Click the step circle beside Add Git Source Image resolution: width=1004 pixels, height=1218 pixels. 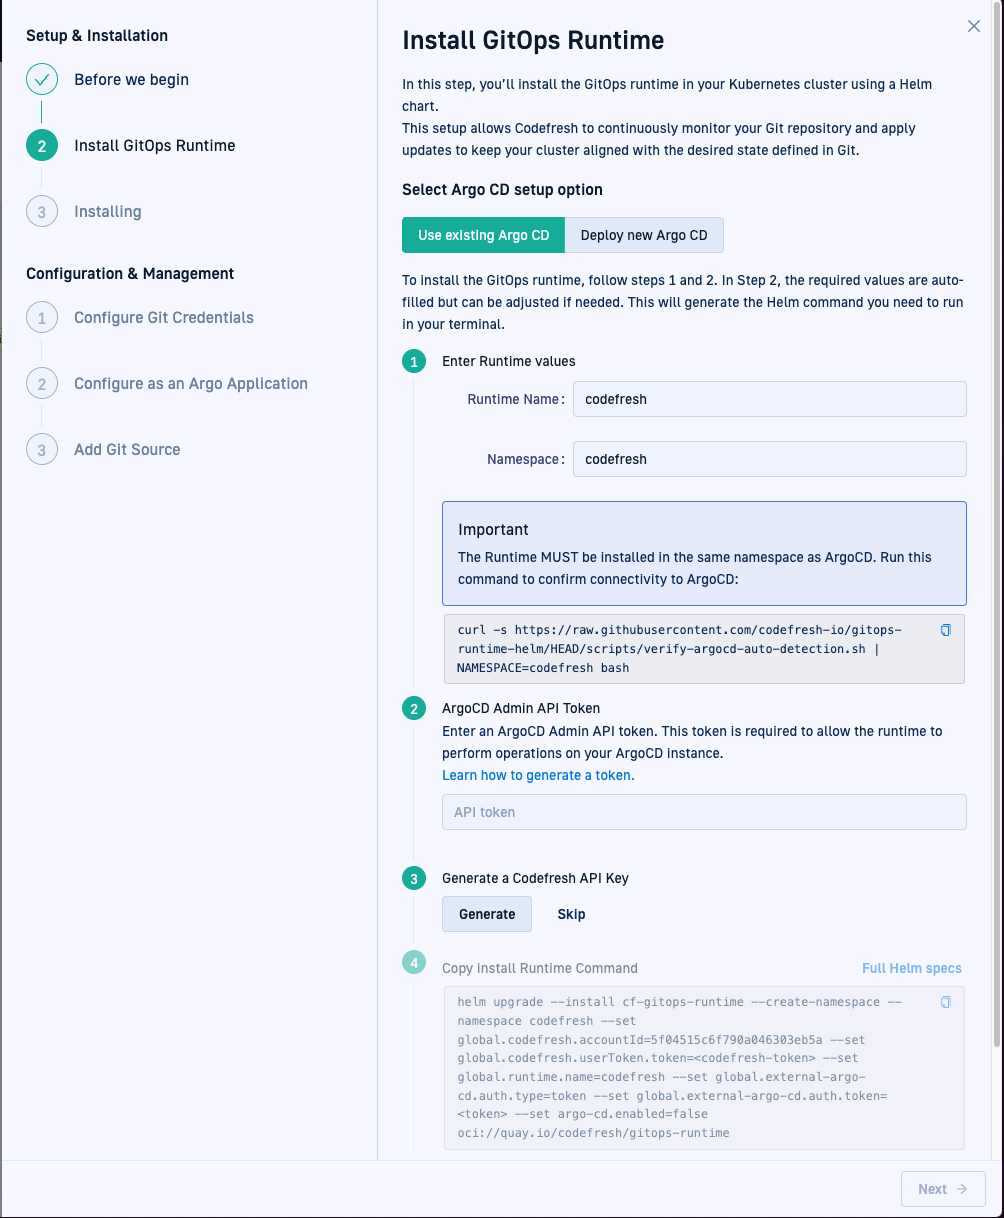41,449
